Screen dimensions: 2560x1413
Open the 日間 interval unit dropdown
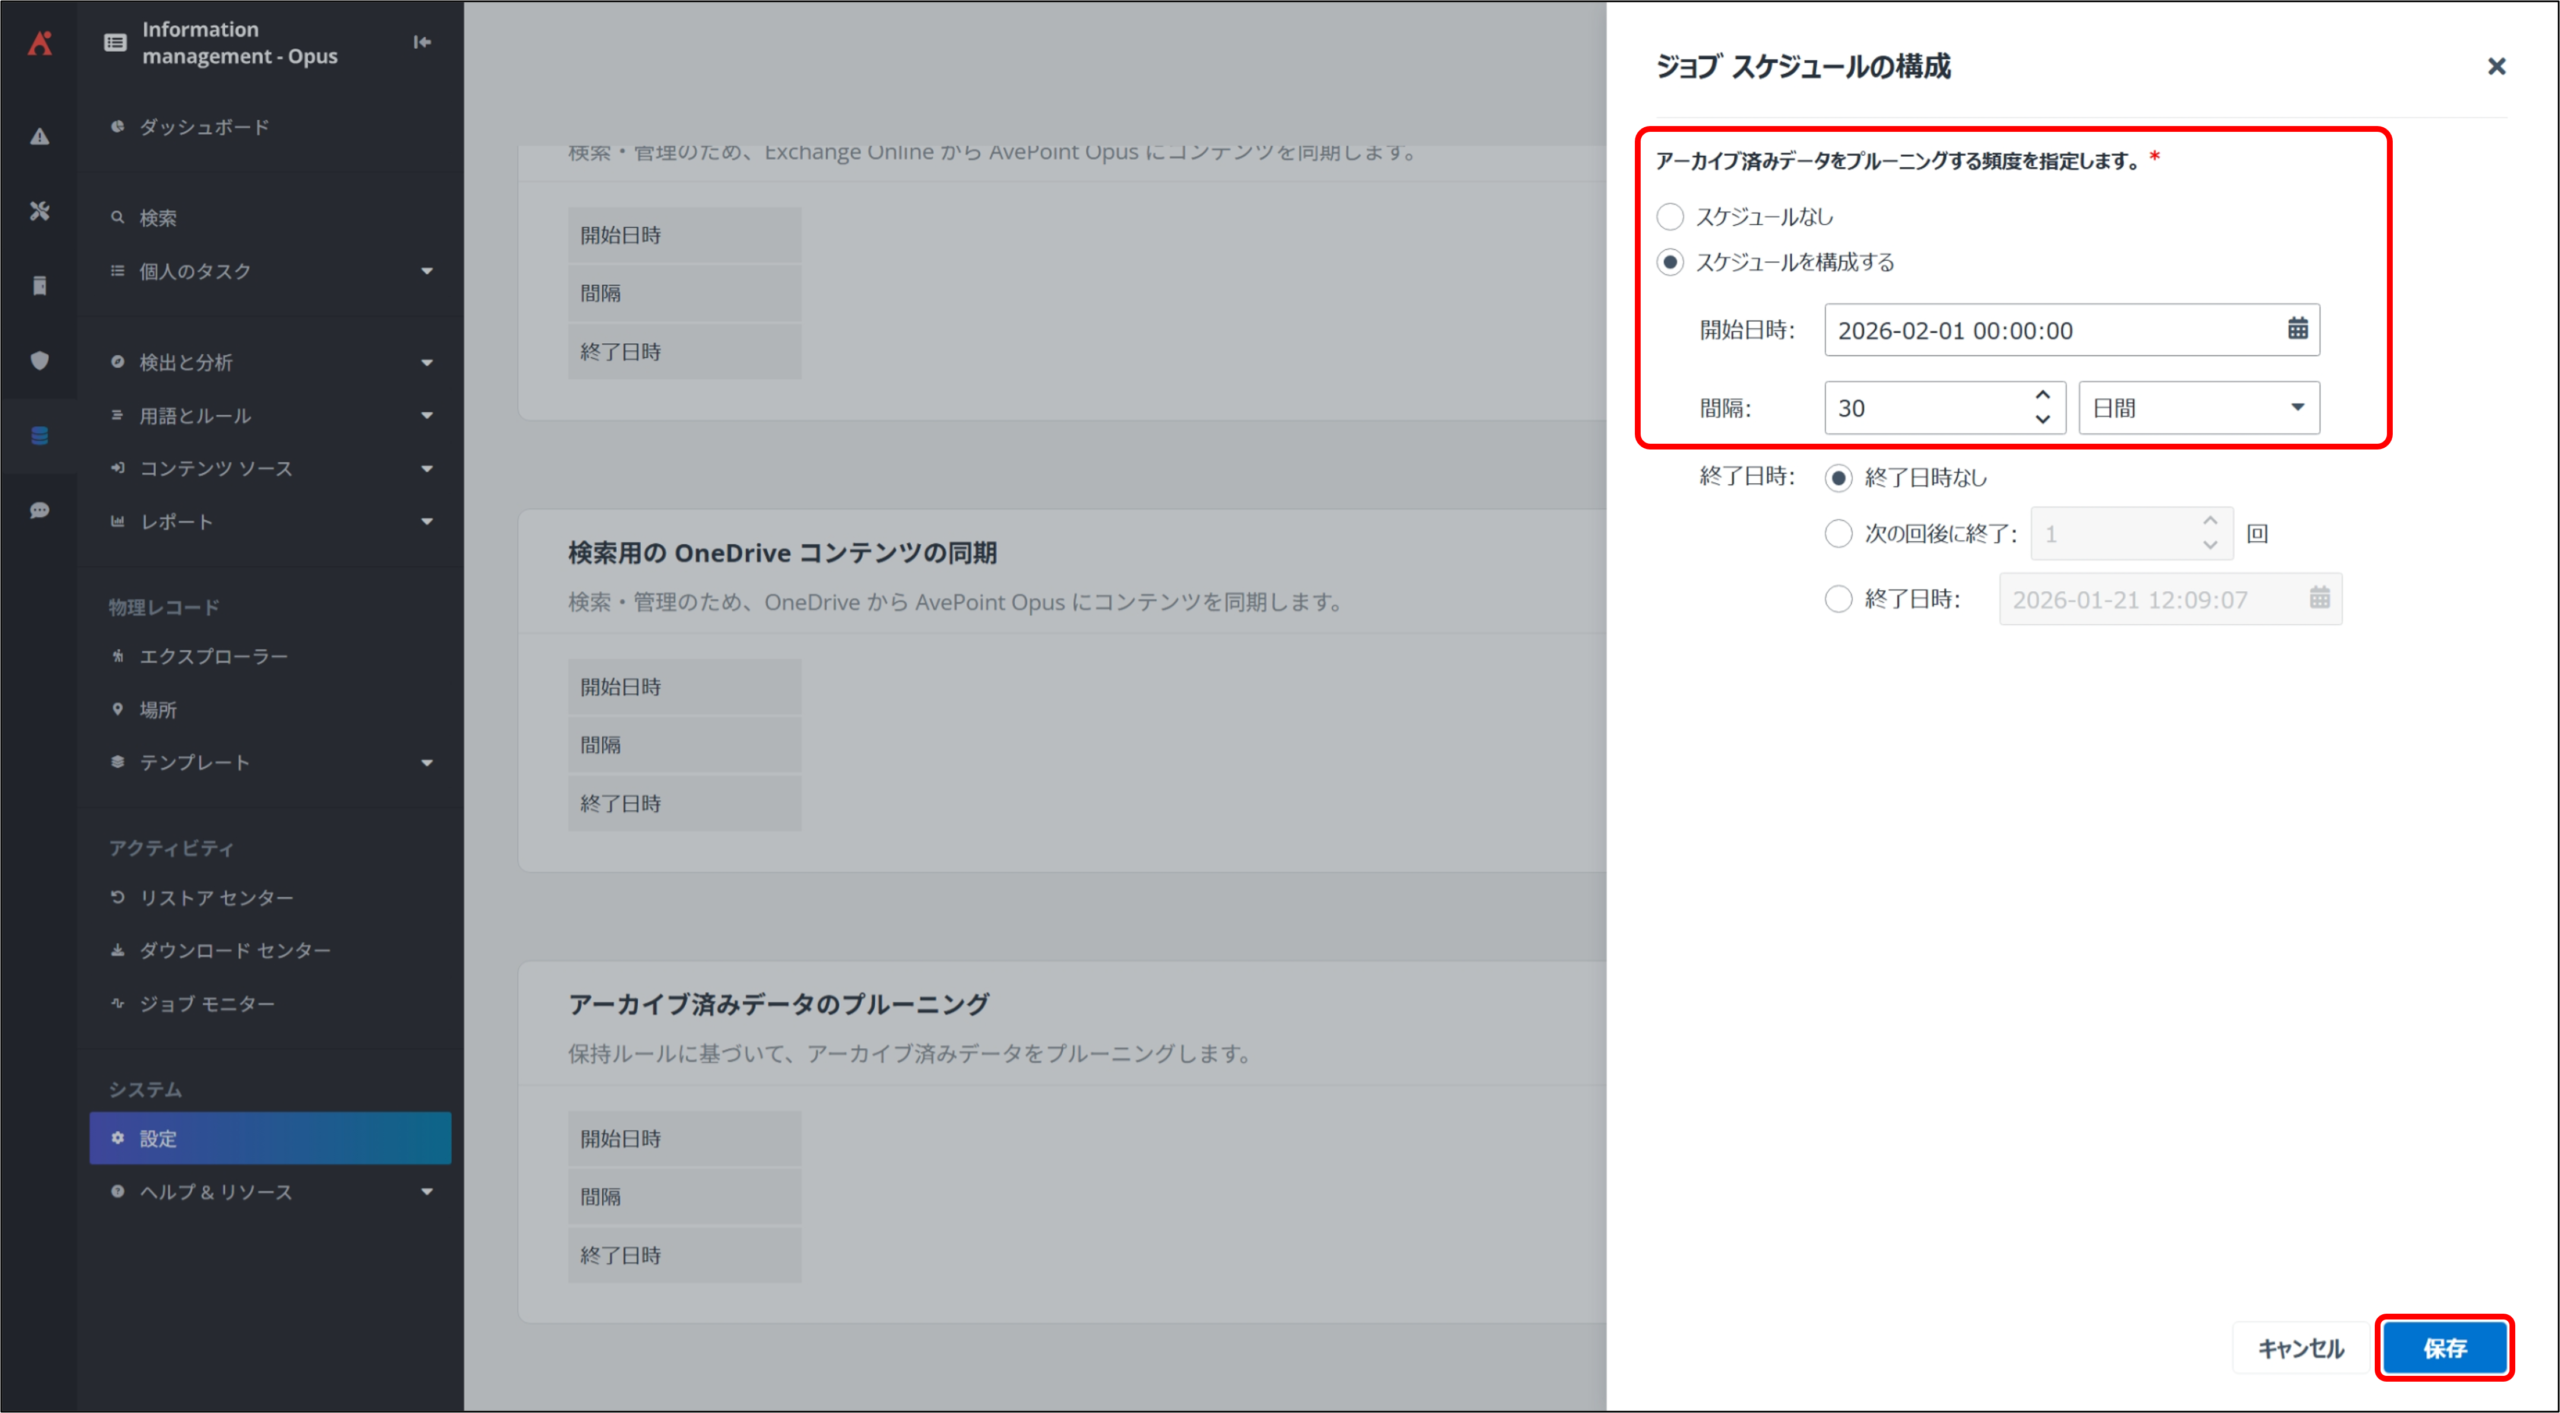click(2198, 408)
